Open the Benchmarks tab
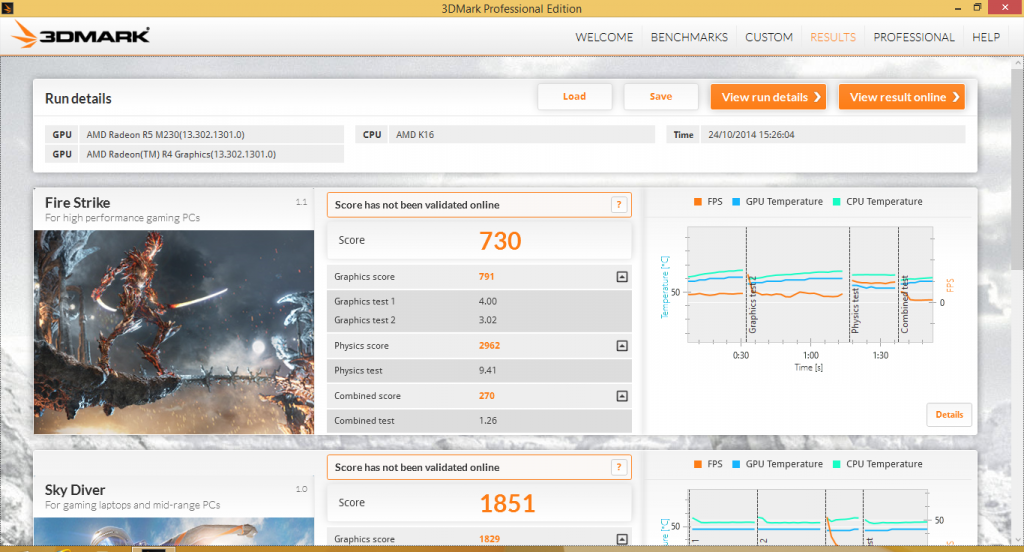Image resolution: width=1024 pixels, height=552 pixels. click(689, 37)
